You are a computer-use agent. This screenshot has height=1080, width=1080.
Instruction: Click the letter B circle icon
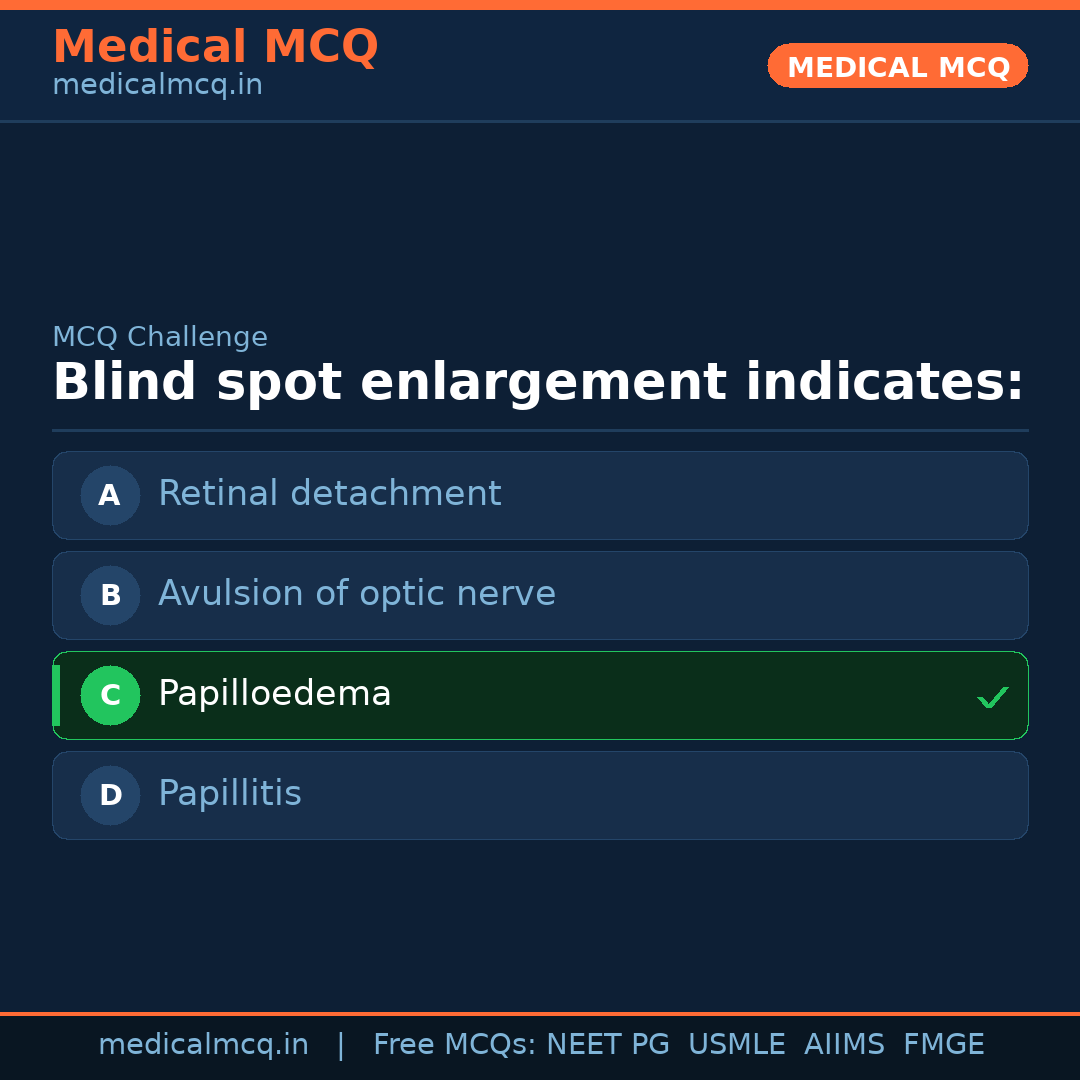click(x=110, y=595)
